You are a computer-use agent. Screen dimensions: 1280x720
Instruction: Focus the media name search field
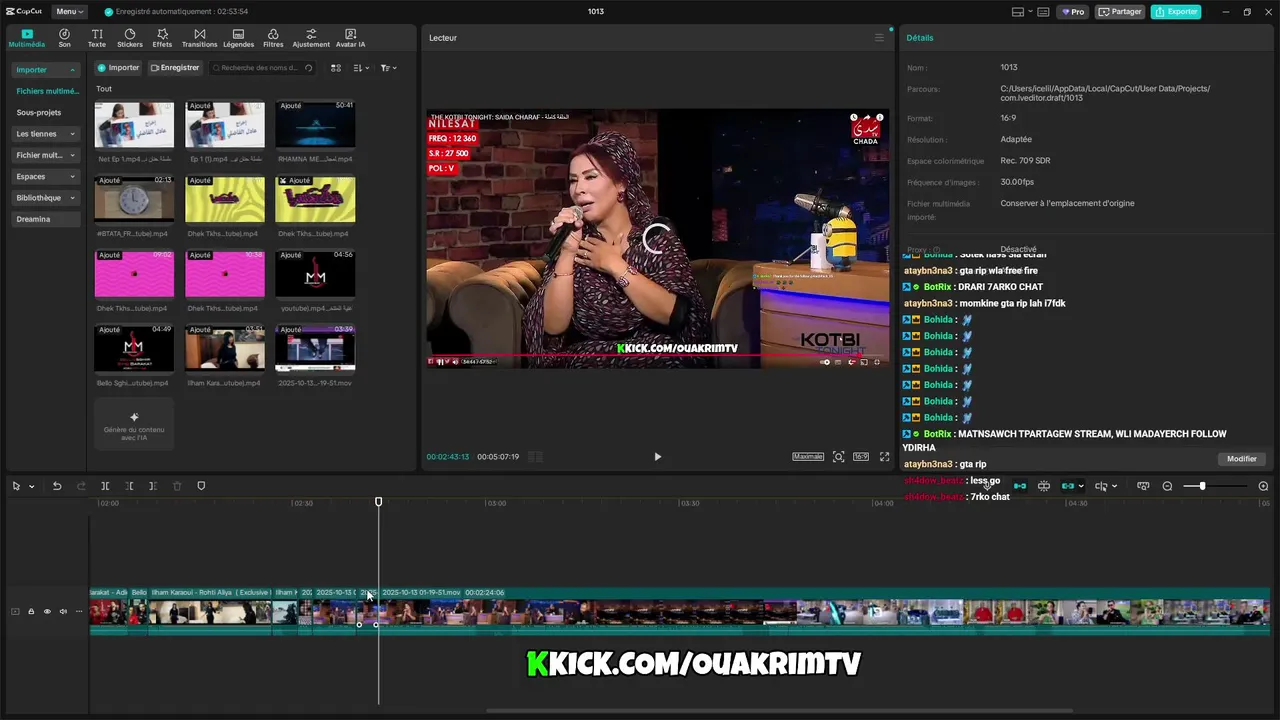(263, 68)
